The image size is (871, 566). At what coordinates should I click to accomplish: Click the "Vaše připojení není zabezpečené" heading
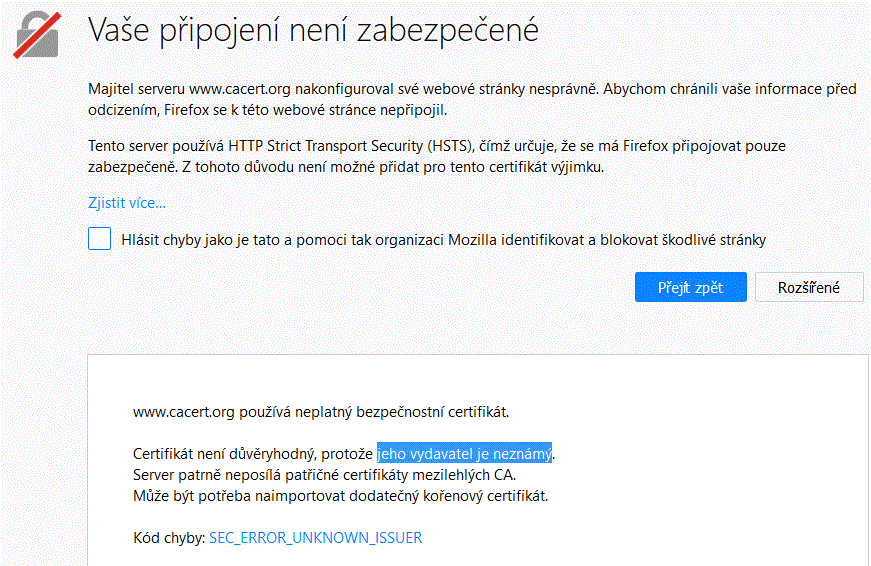tap(314, 31)
